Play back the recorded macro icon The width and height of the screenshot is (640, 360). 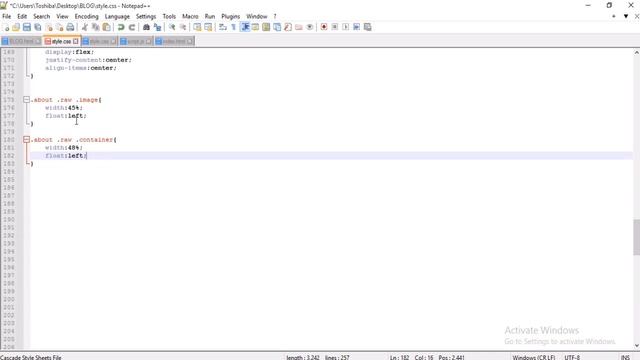tap(346, 27)
